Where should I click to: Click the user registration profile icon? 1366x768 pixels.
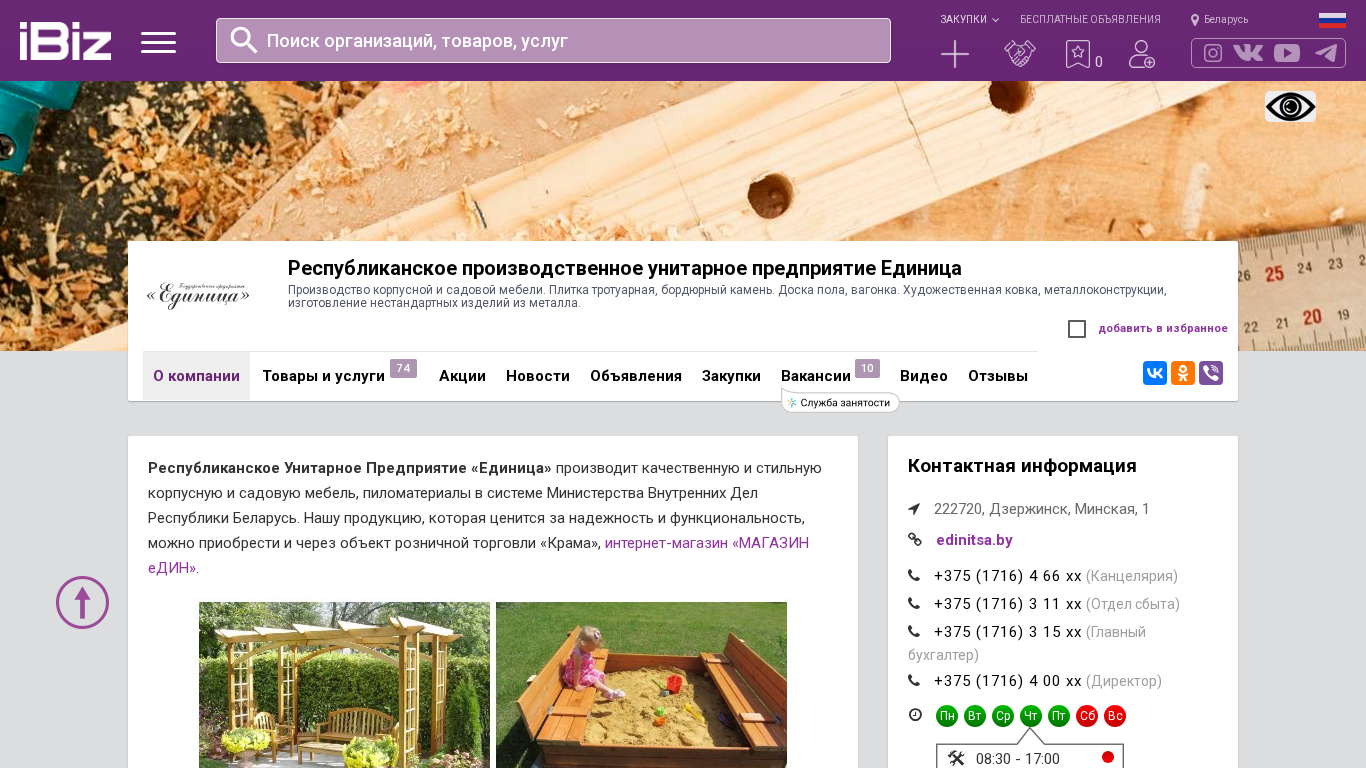(x=1142, y=54)
